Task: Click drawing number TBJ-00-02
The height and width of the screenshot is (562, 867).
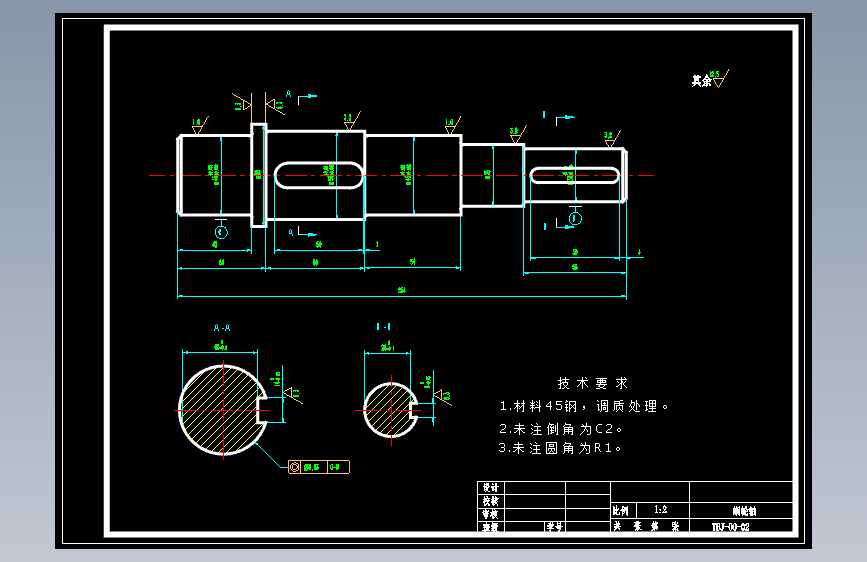Action: pyautogui.click(x=730, y=527)
